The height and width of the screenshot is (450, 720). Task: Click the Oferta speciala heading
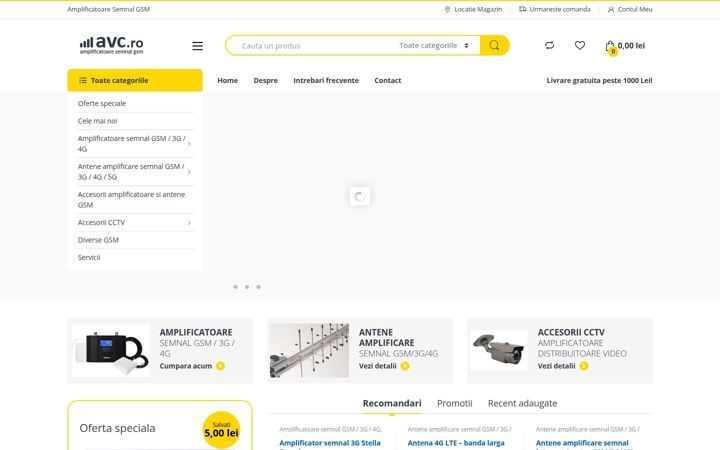click(x=117, y=428)
